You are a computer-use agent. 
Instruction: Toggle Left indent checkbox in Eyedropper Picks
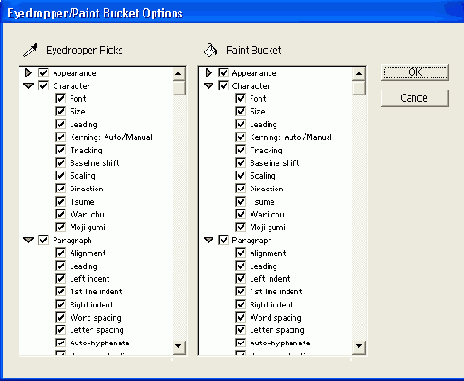click(60, 278)
